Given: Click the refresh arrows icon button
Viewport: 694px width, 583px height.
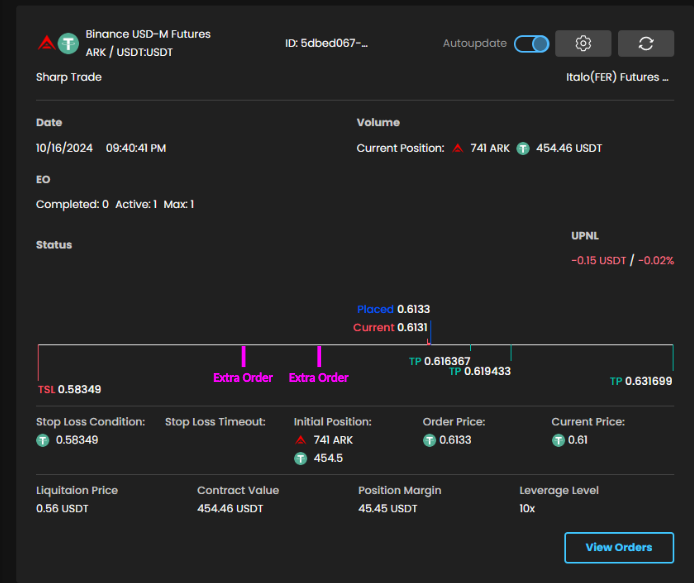Looking at the screenshot, I should coord(645,44).
